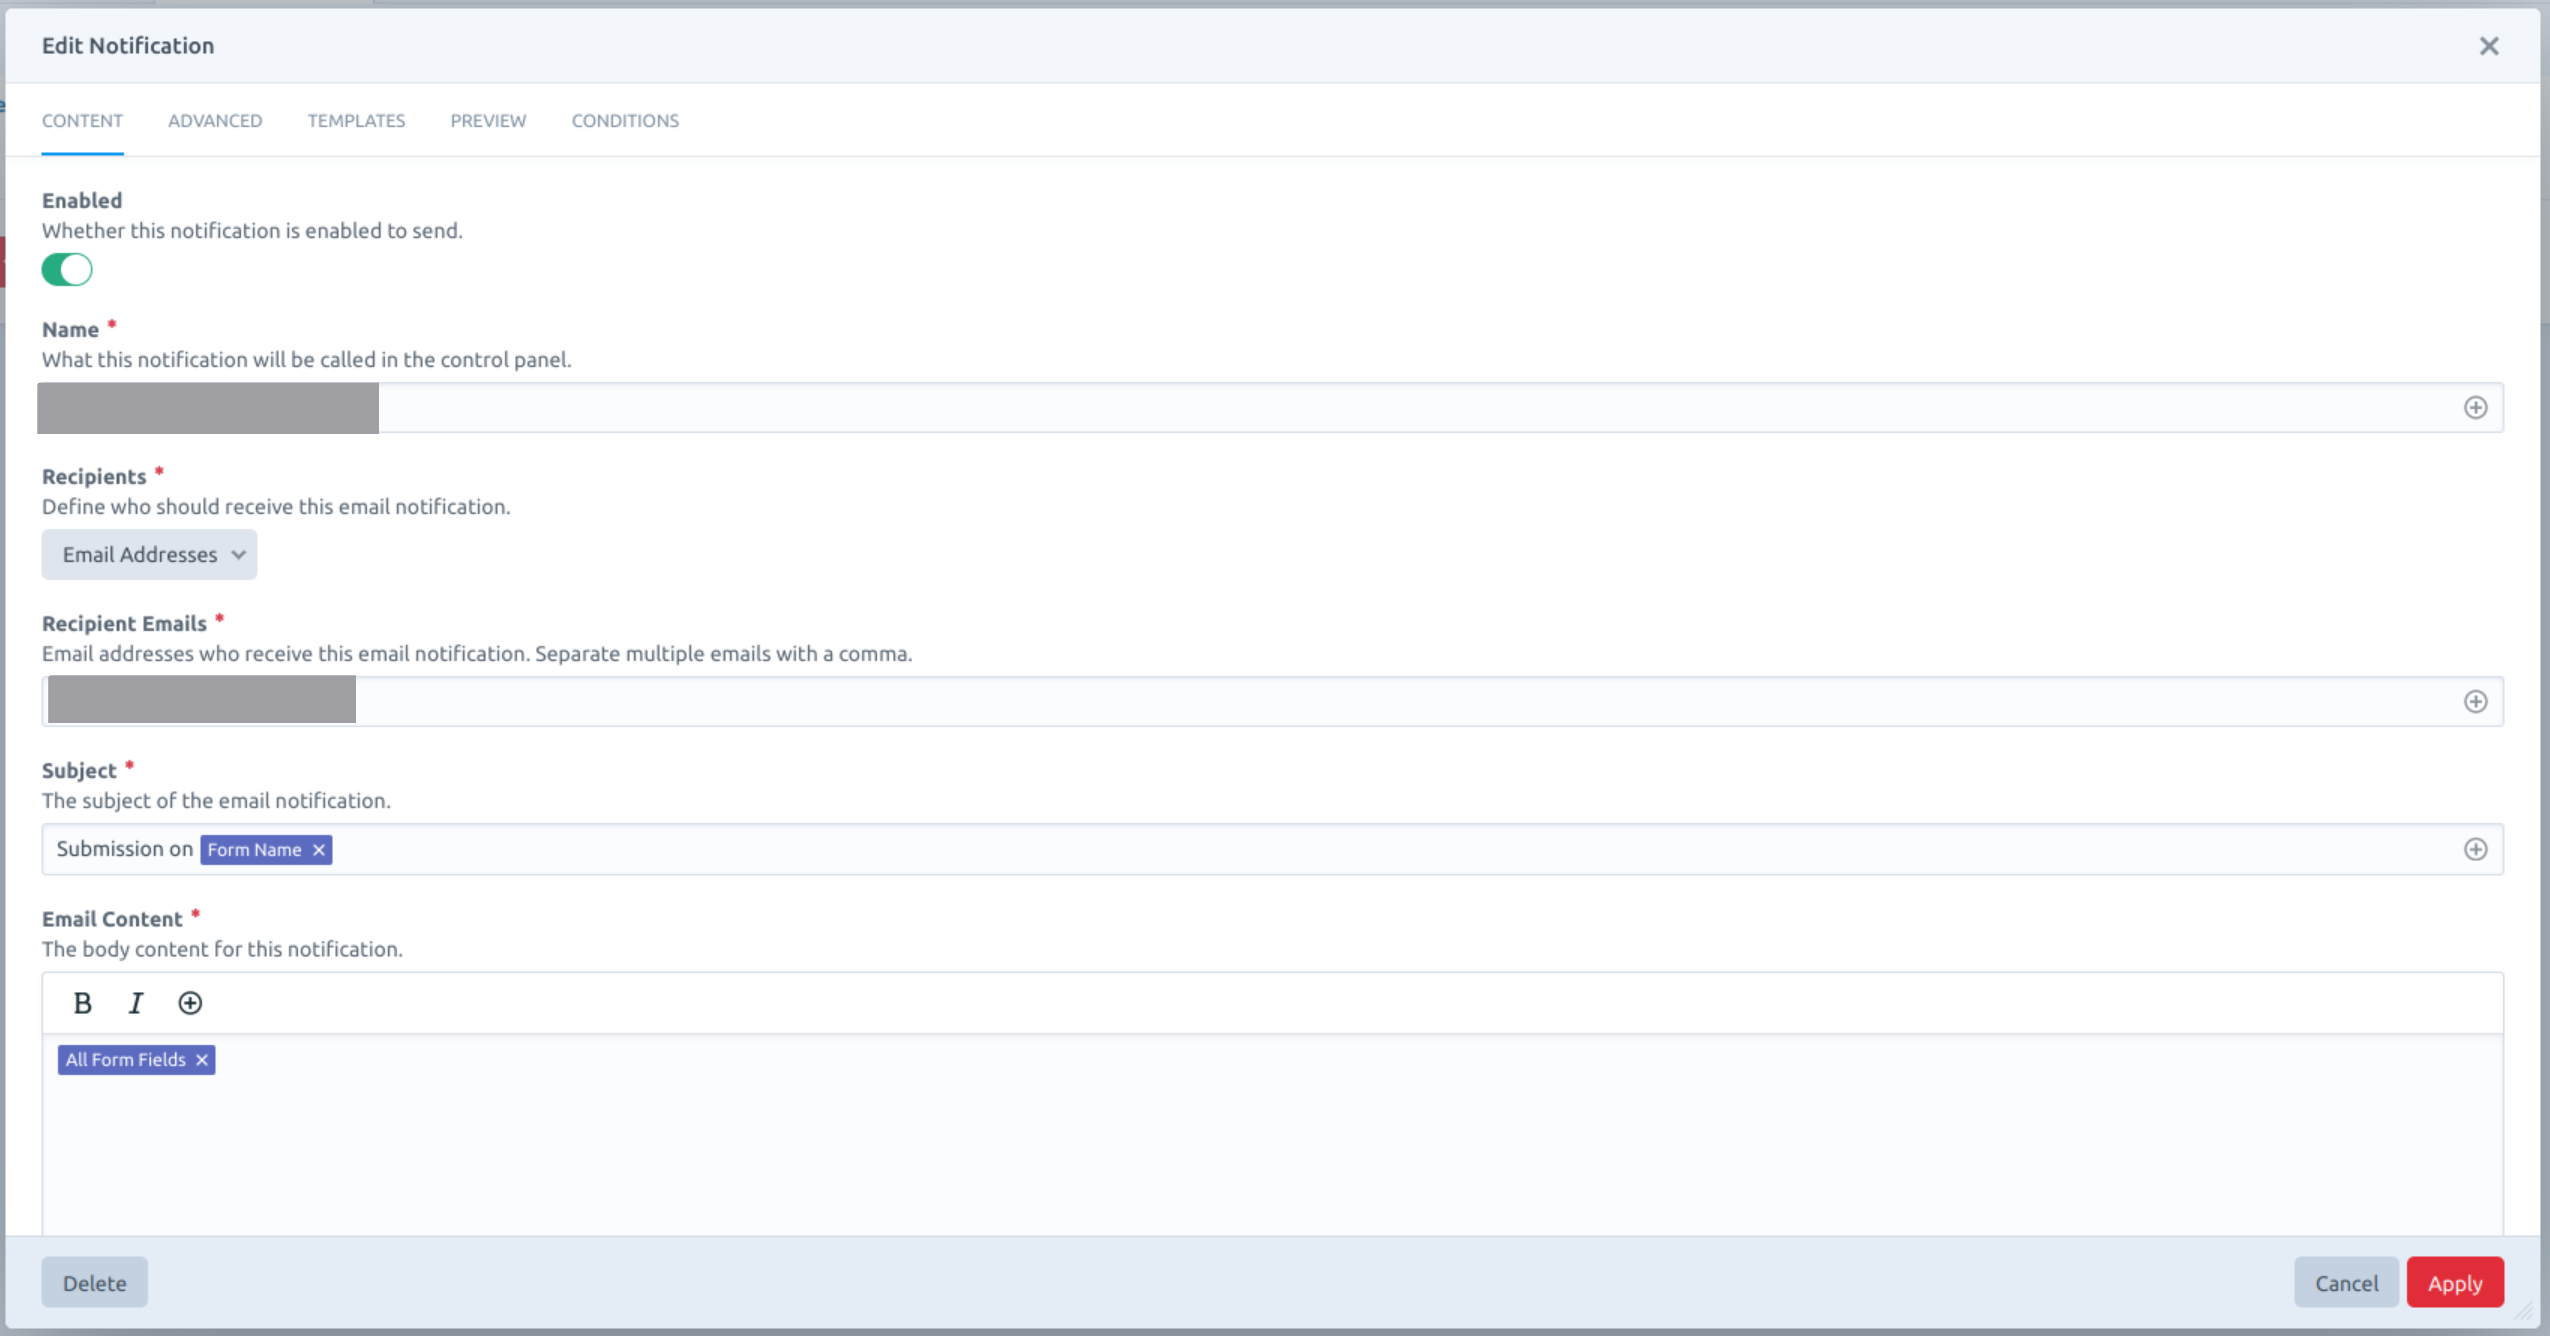This screenshot has height=1336, width=2550.
Task: Switch to the Preview tab
Action: 488,120
